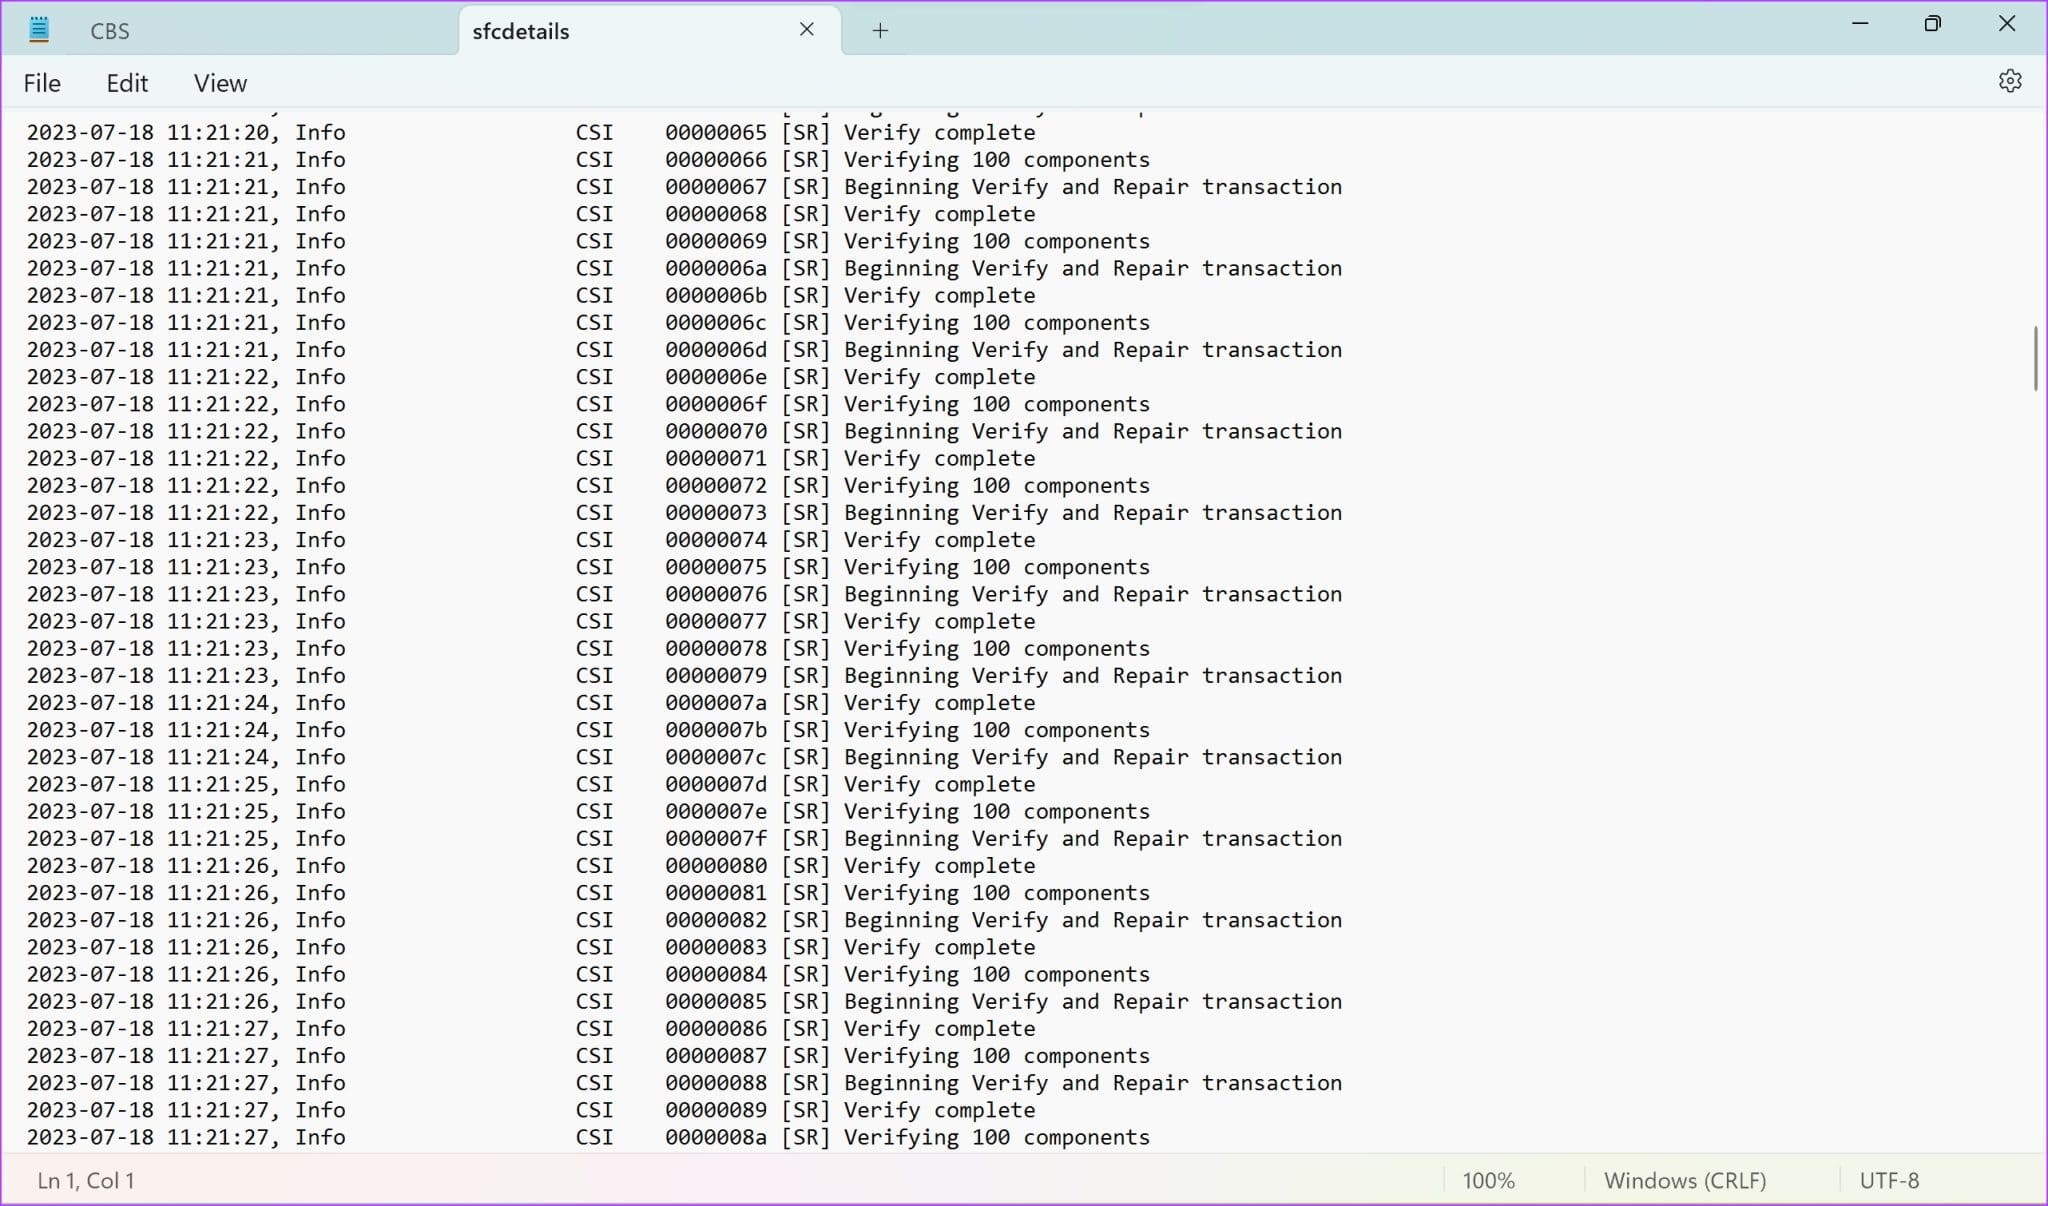Screen dimensions: 2048x1206
Task: Click the close window button
Action: (x=2011, y=24)
